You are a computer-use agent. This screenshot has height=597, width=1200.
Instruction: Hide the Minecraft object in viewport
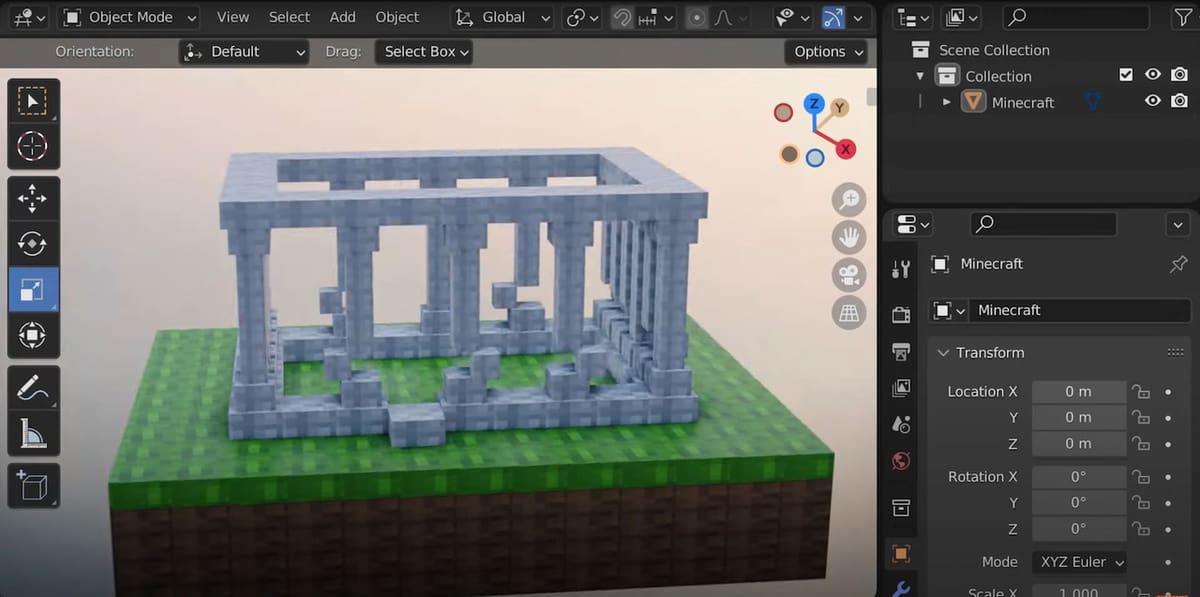click(1153, 101)
